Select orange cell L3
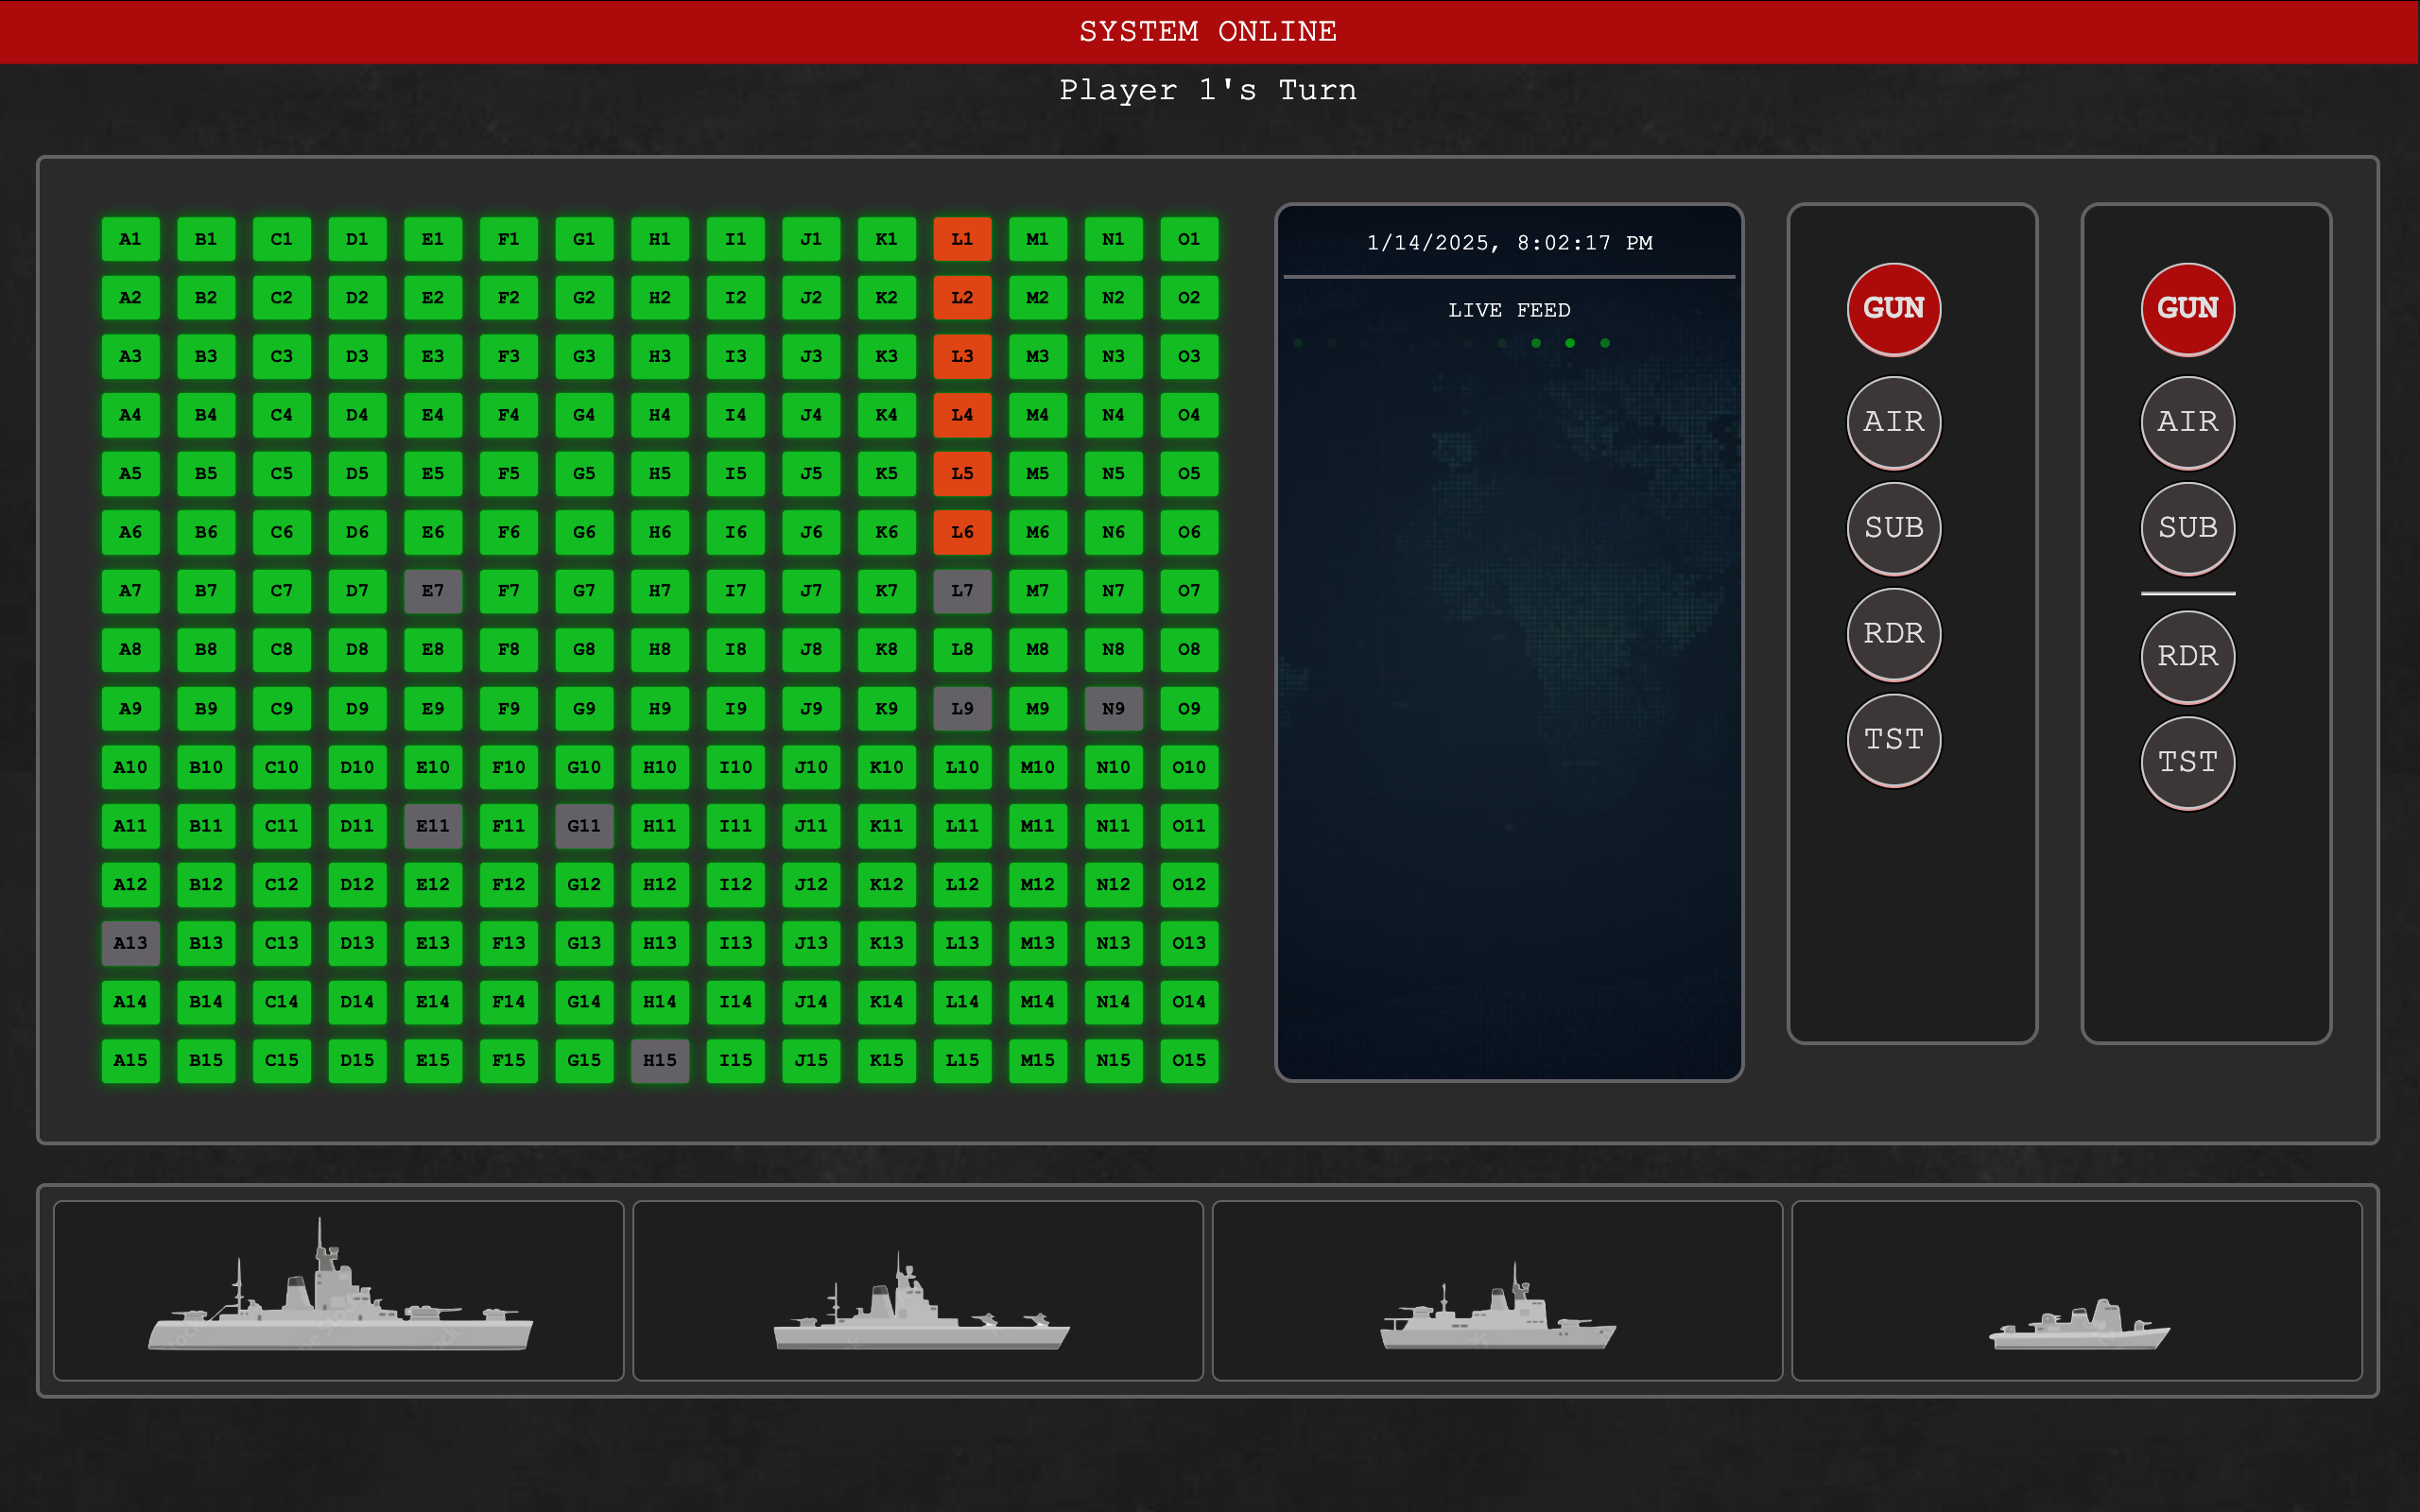Viewport: 2420px width, 1512px height. (962, 356)
